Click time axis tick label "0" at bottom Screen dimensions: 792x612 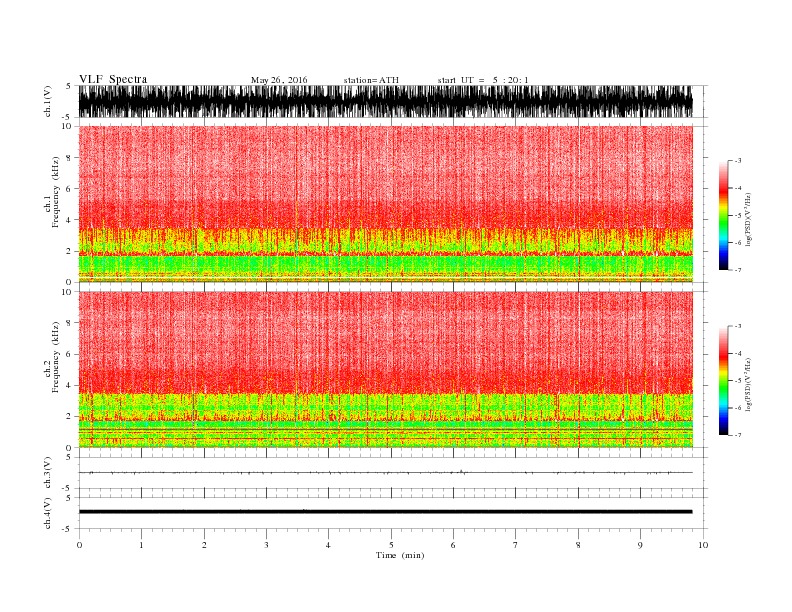[x=79, y=545]
